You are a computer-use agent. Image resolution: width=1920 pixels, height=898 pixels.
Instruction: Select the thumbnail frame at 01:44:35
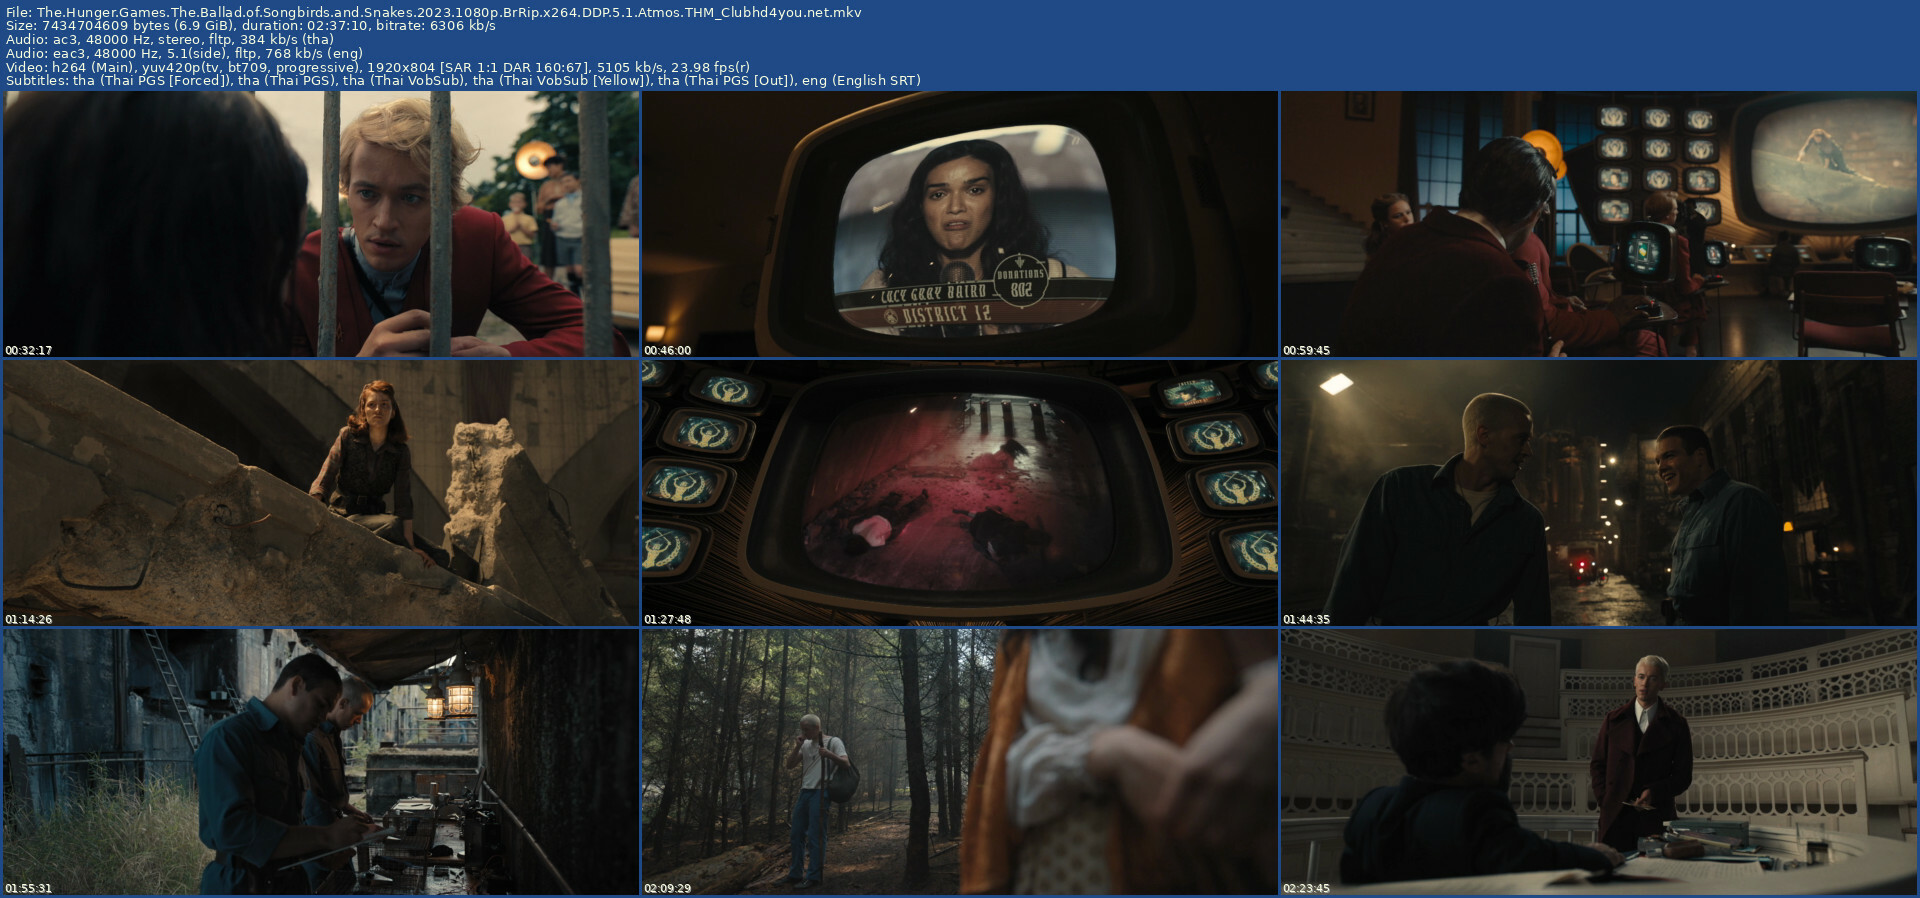point(1599,493)
